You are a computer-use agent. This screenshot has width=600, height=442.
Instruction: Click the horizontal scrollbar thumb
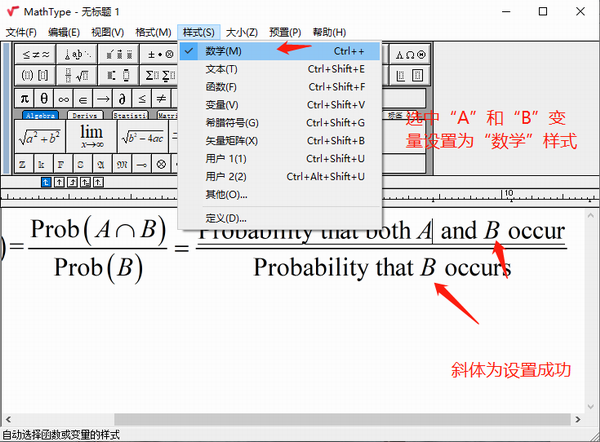pos(342,419)
